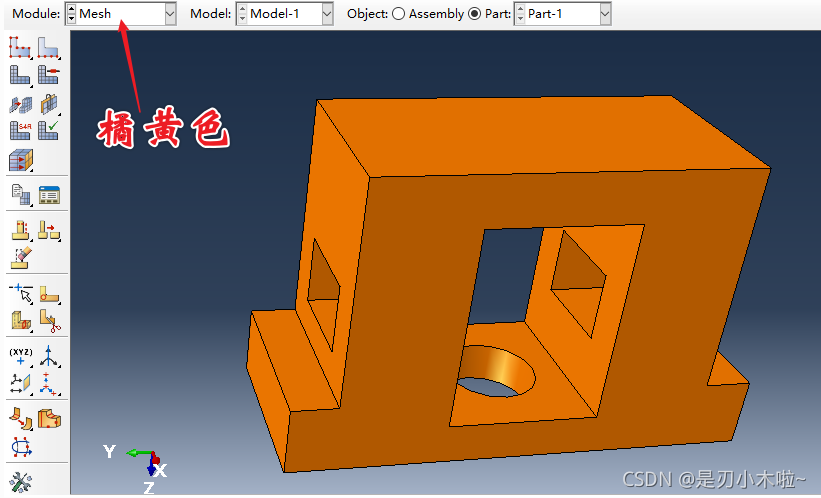This screenshot has width=821, height=498.
Task: Expand the Module dropdown showing Mesh
Action: coord(169,14)
